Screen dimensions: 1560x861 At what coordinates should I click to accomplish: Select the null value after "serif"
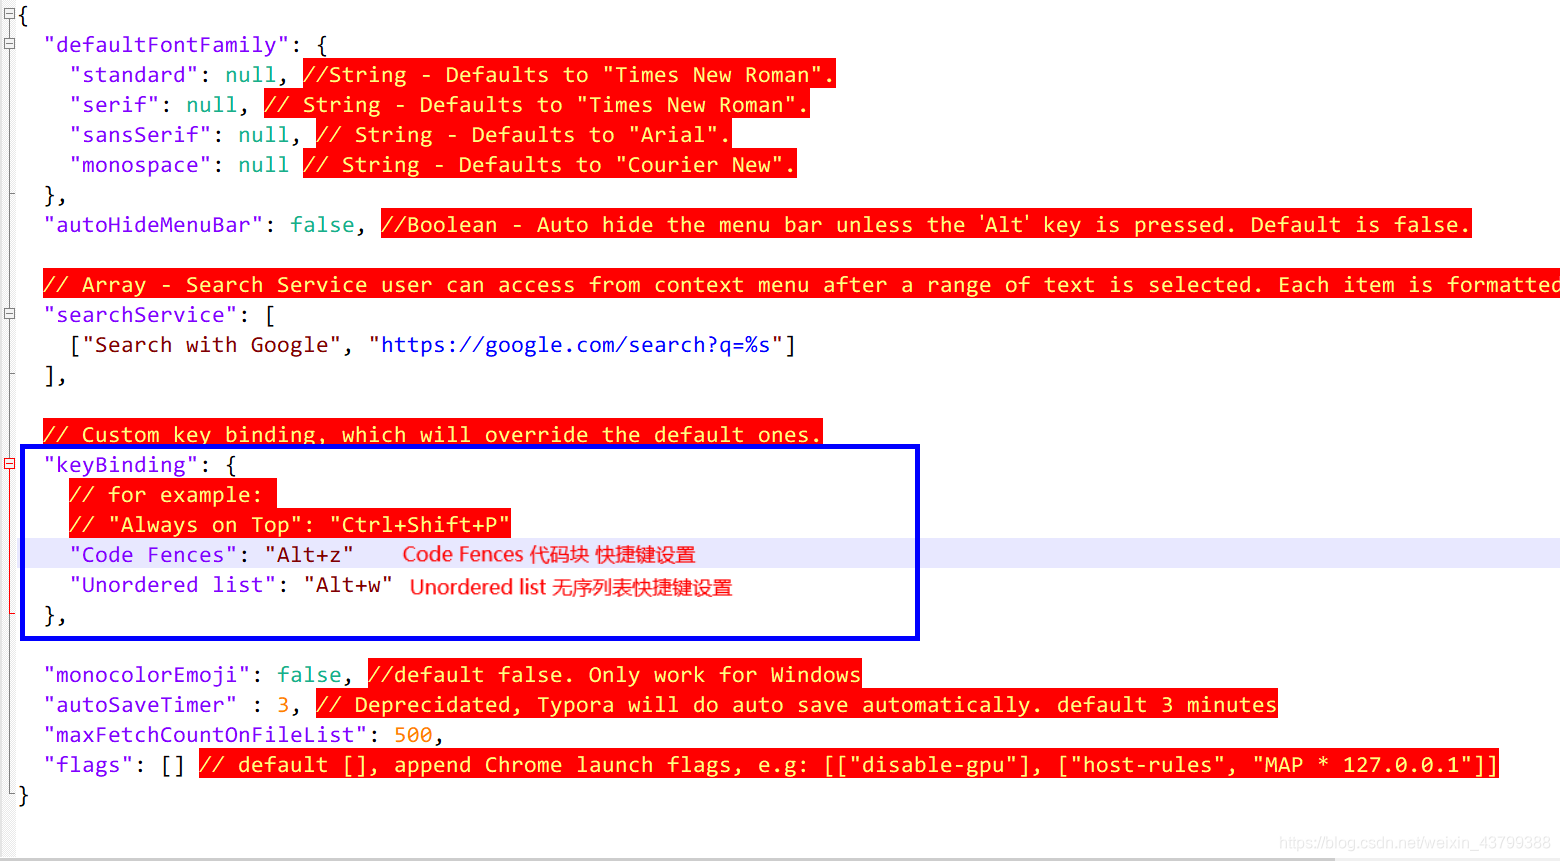[212, 105]
